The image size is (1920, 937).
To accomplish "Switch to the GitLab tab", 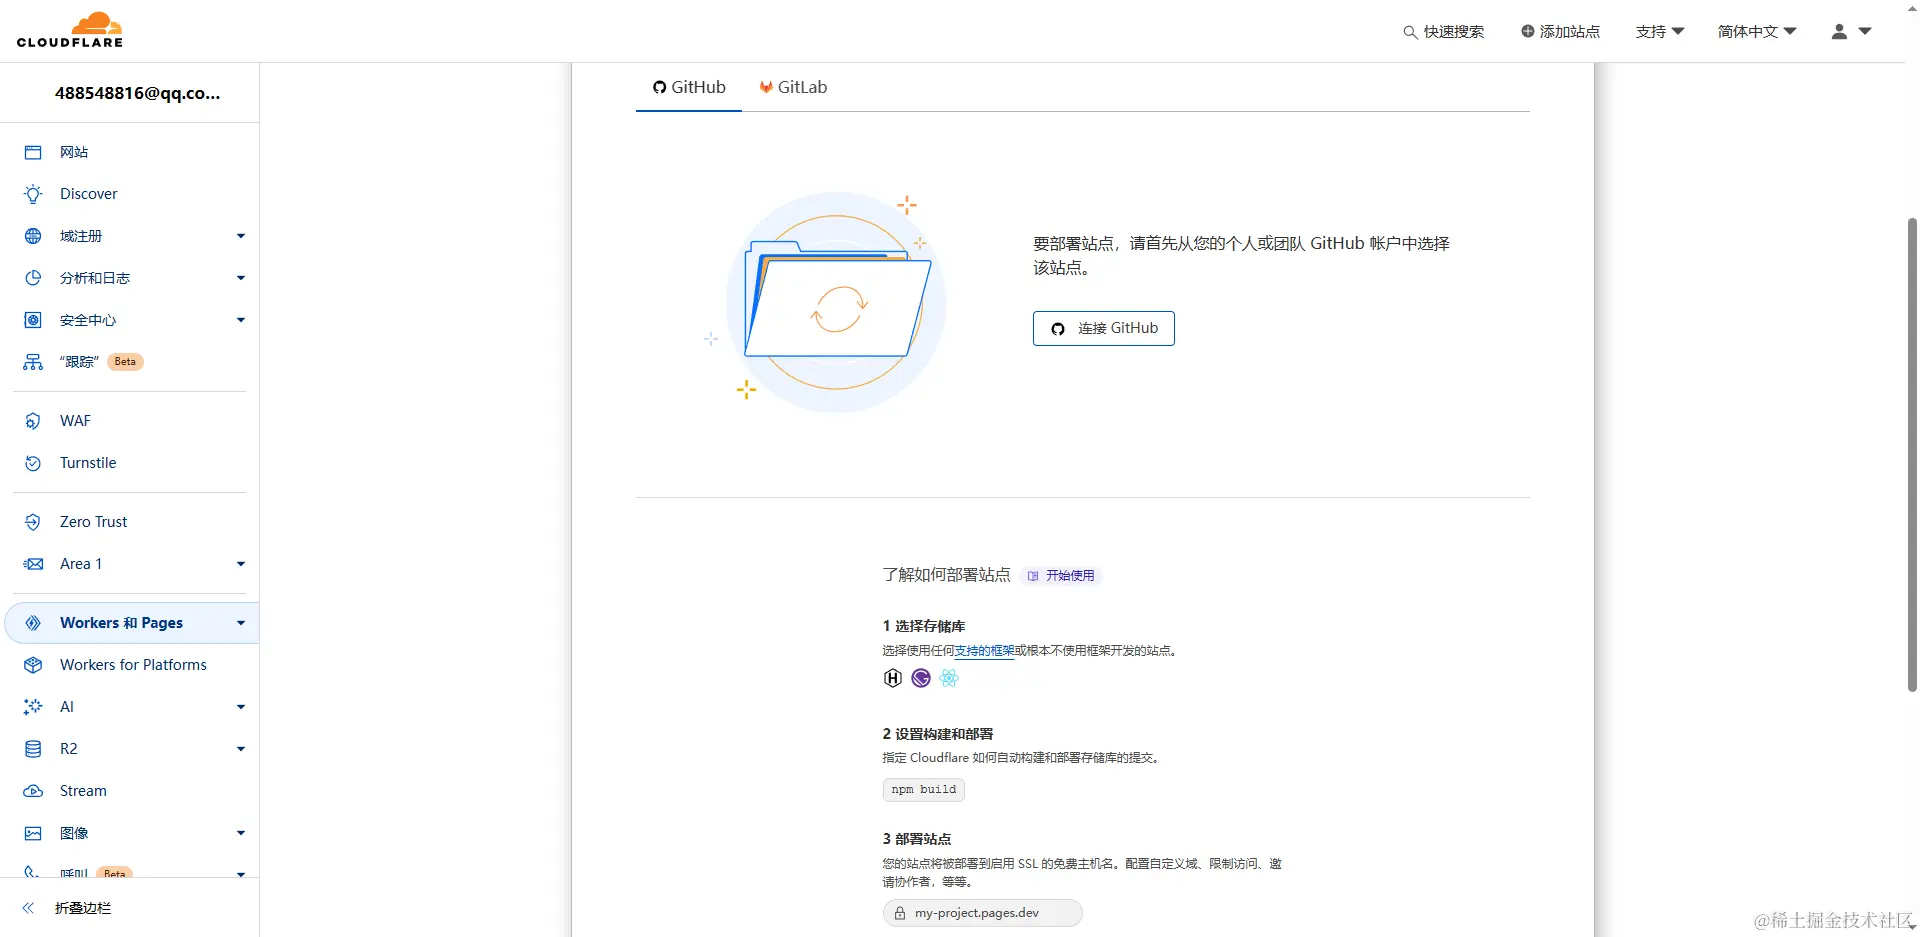I will click(793, 87).
